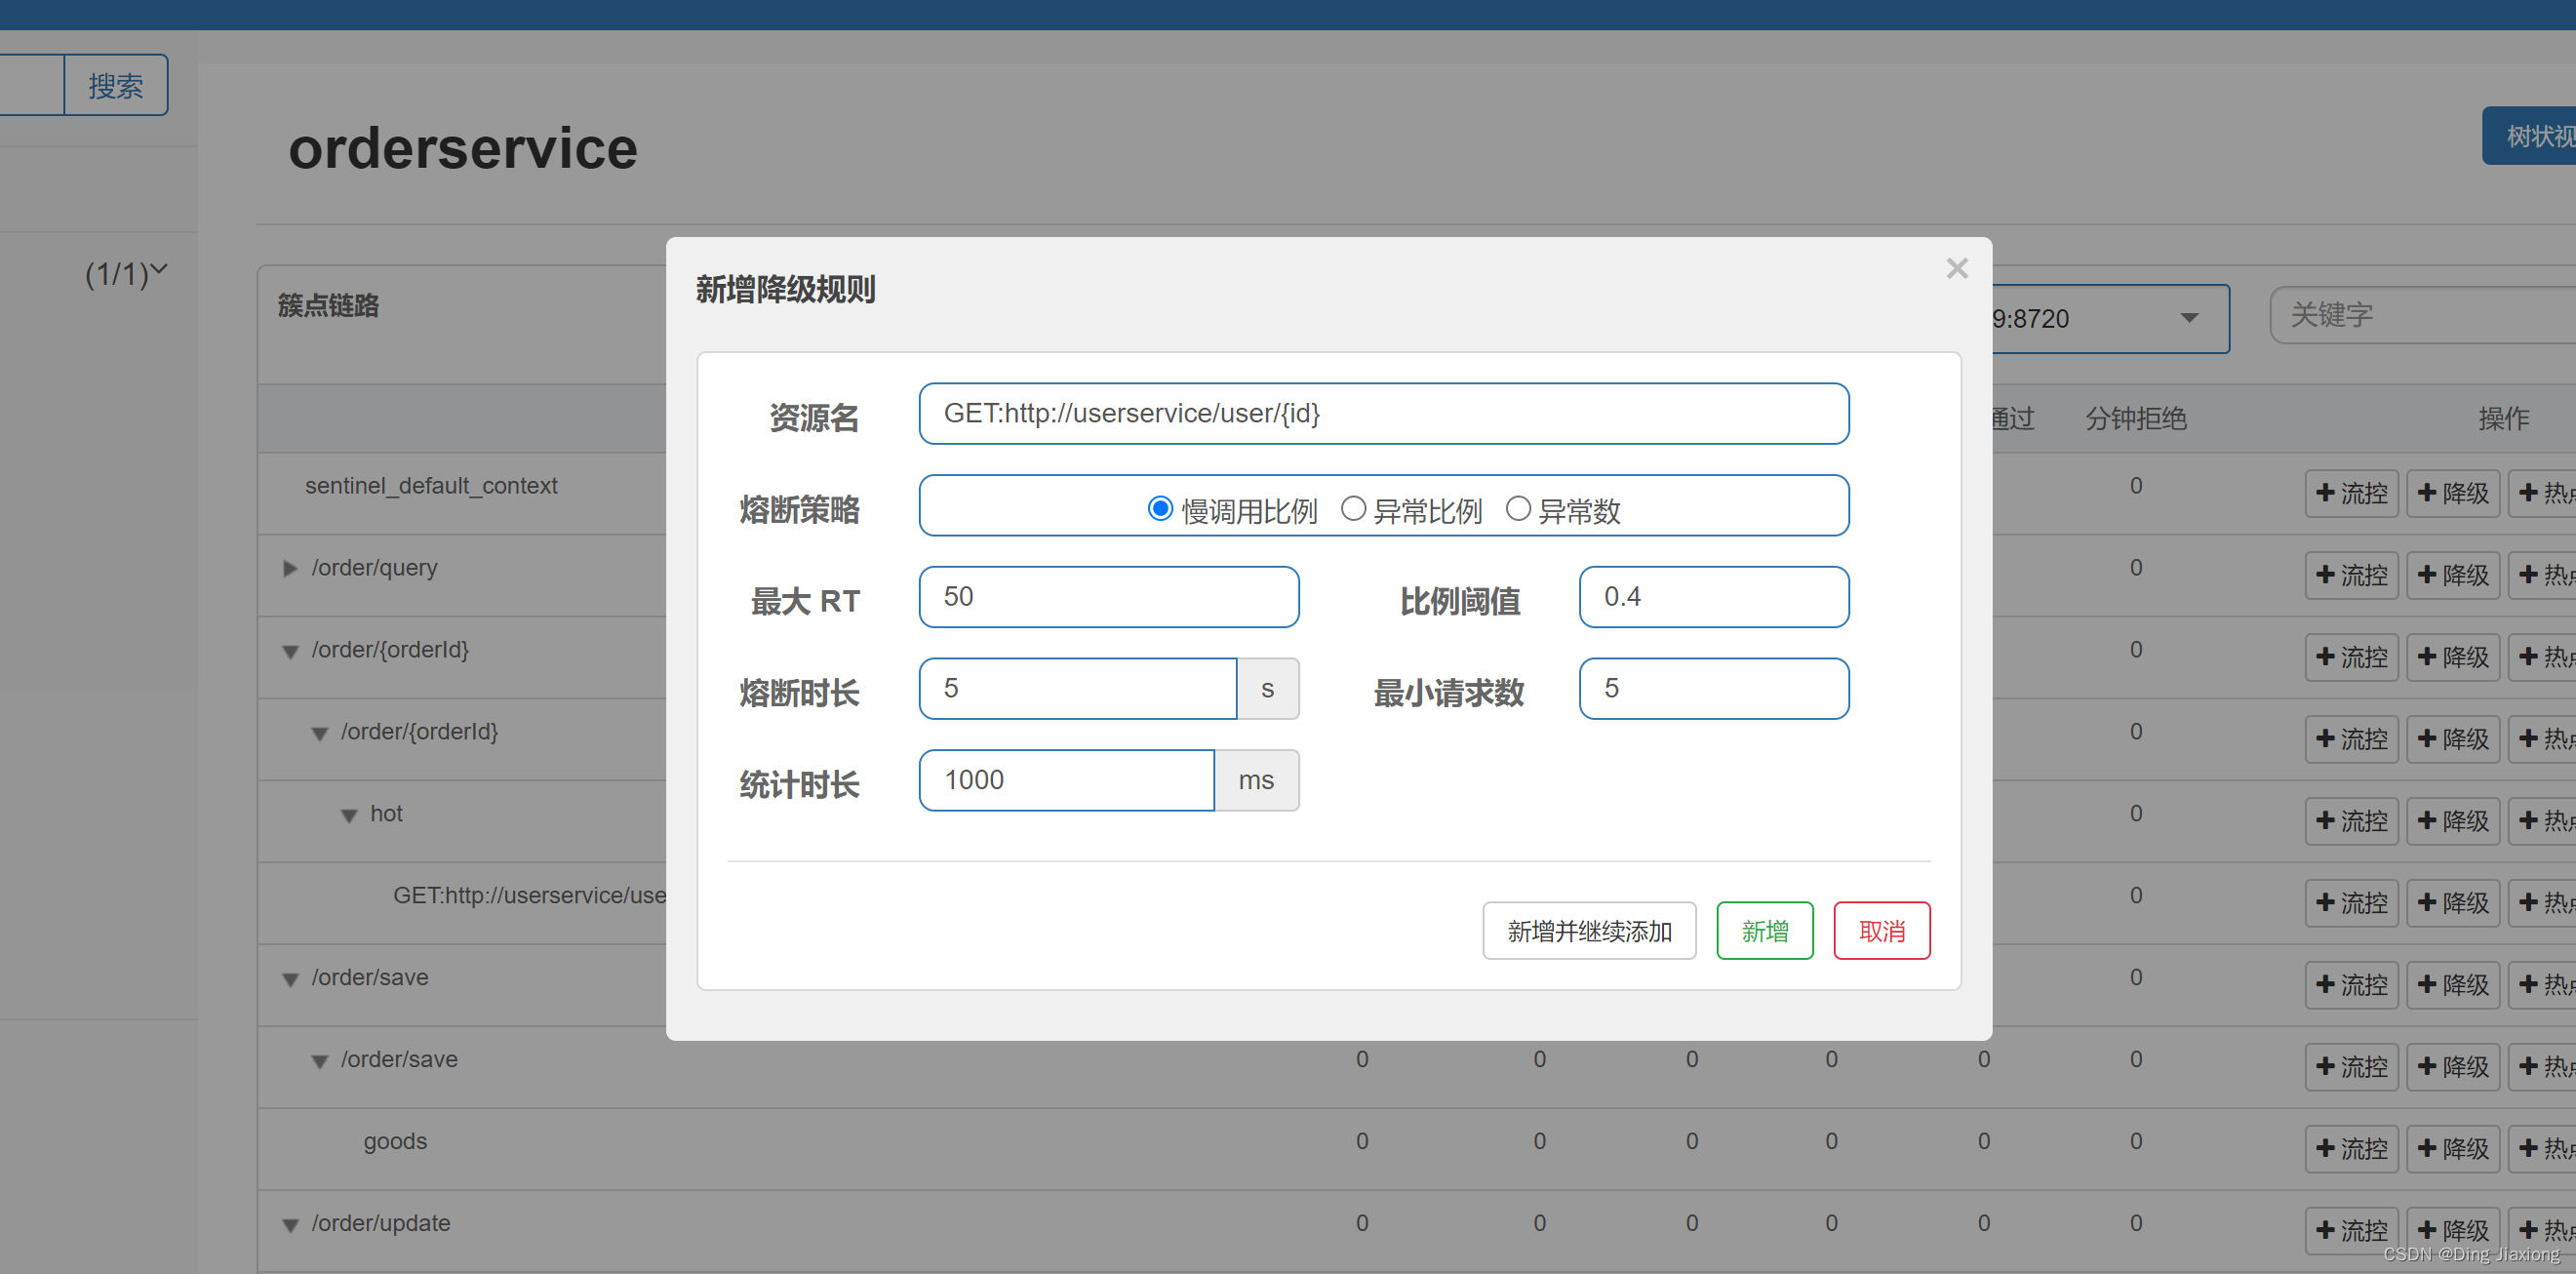Click 流控 icon on /order/save row

2352,985
